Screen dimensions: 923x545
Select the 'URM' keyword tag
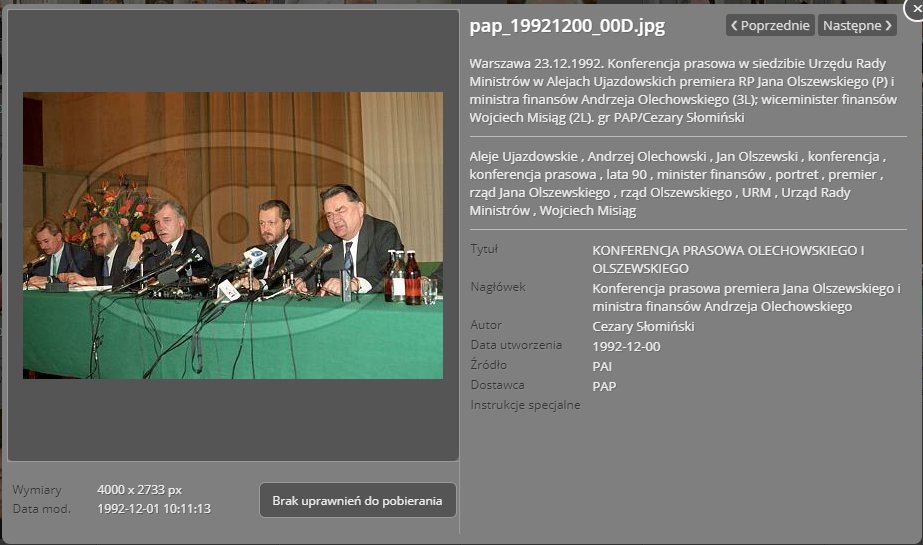point(756,192)
